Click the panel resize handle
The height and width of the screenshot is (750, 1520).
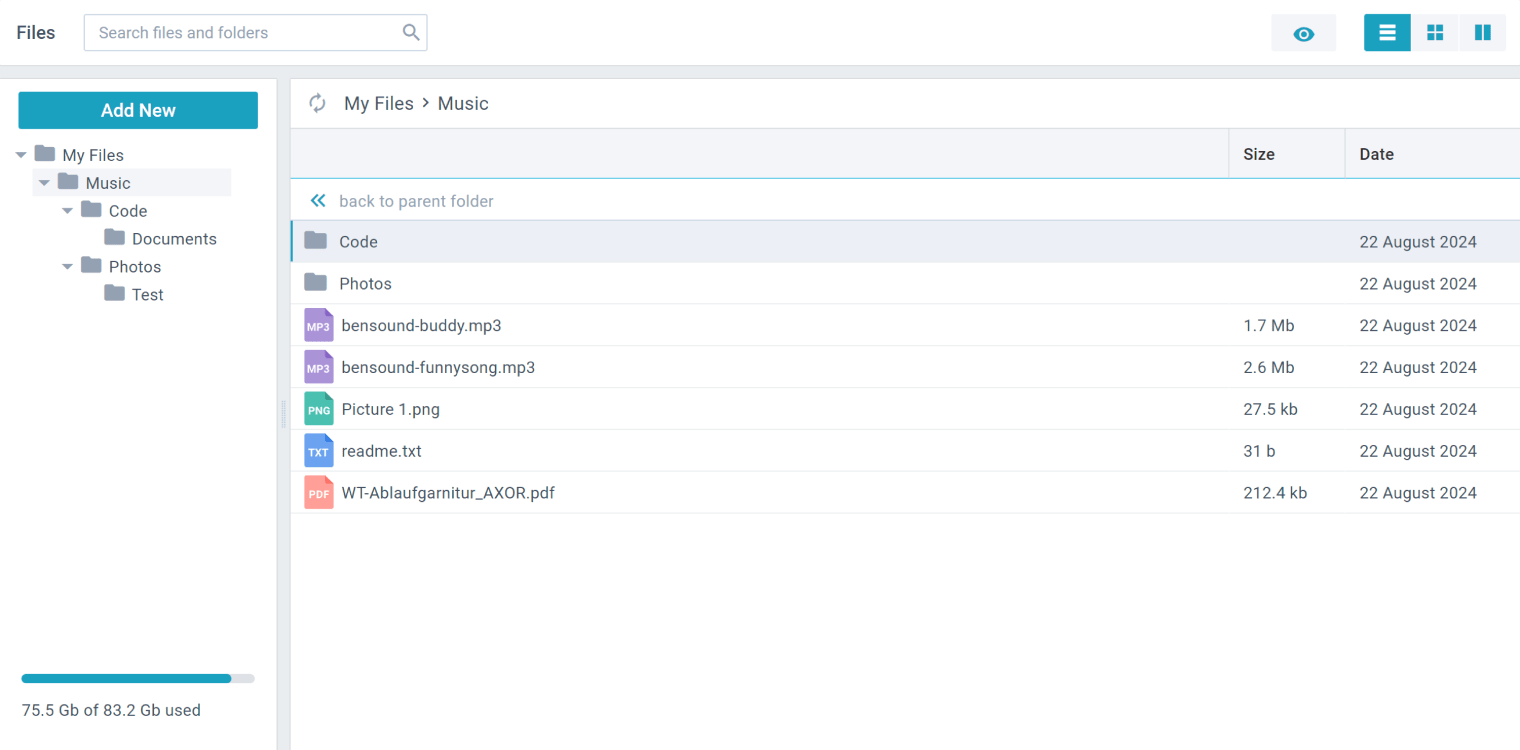pyautogui.click(x=284, y=412)
